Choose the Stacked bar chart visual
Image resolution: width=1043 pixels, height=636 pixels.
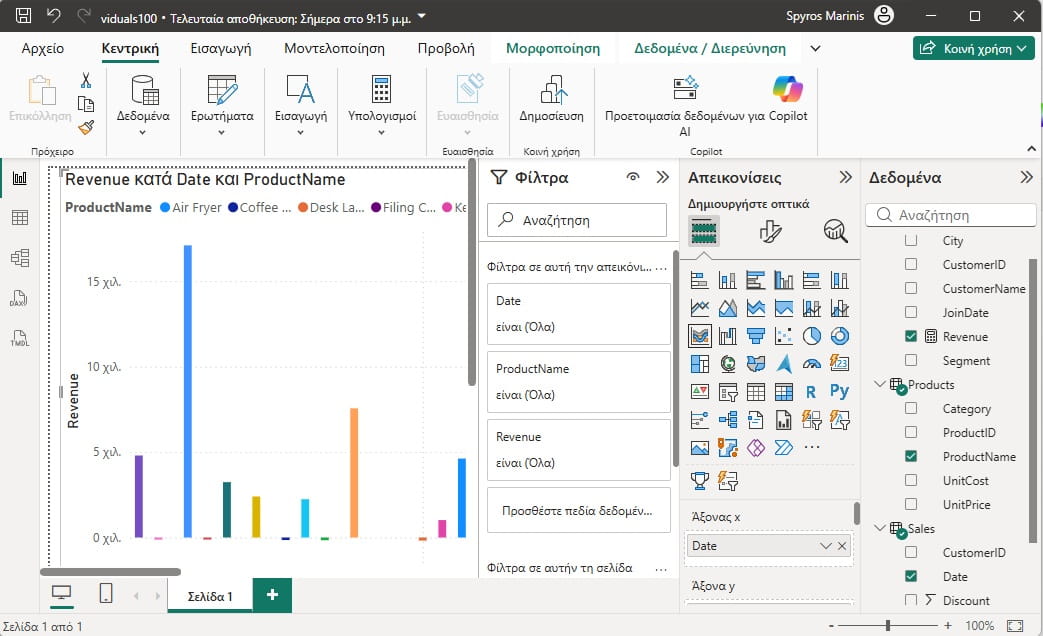click(x=699, y=280)
